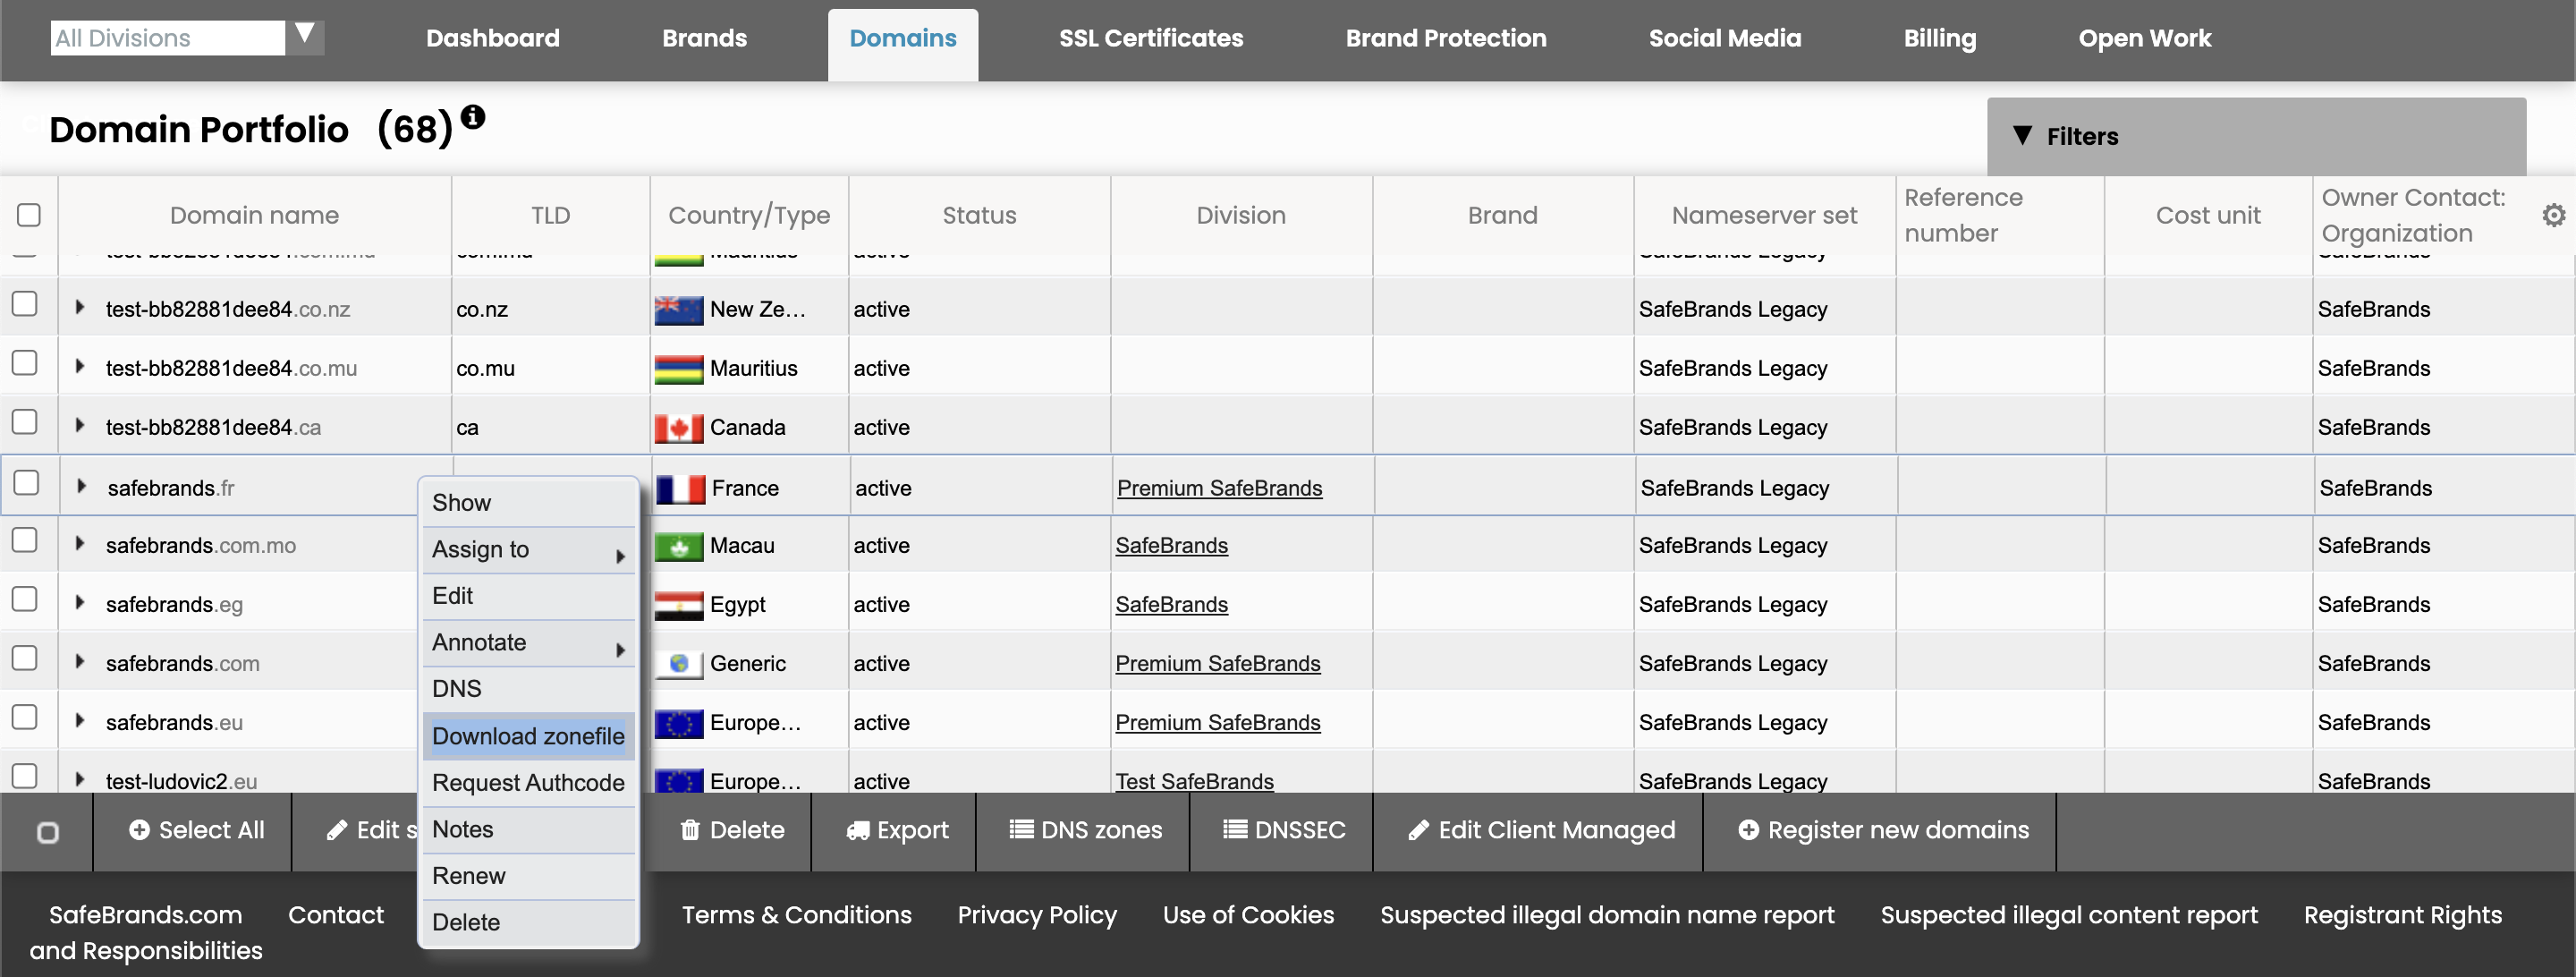Expand the safebrands.eg row
2576x977 pixels.
click(x=79, y=602)
